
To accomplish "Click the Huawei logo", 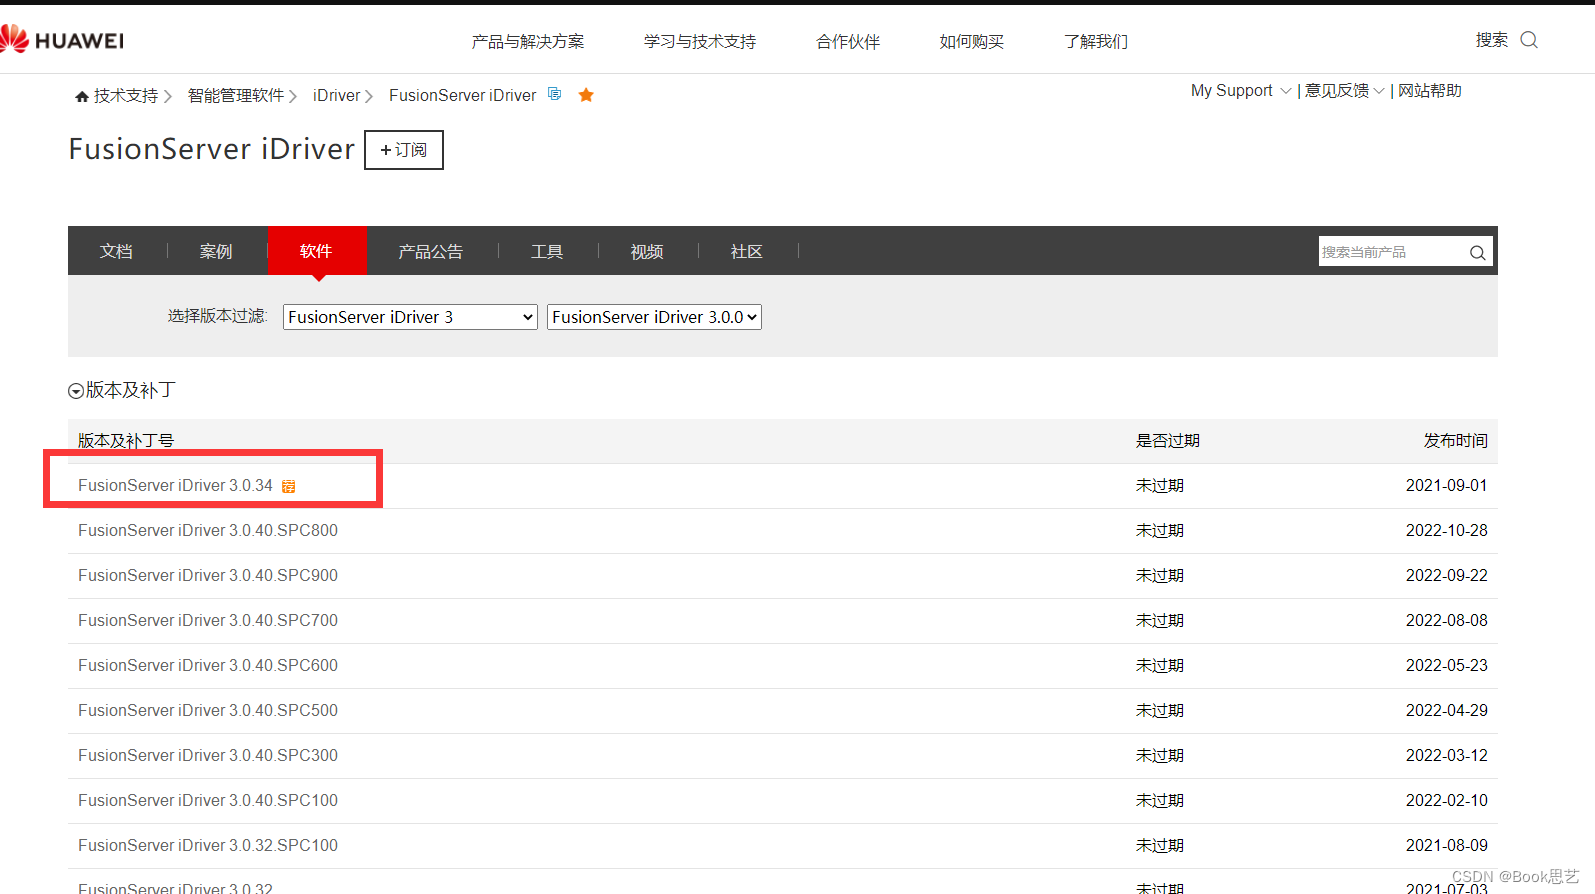I will click(62, 40).
